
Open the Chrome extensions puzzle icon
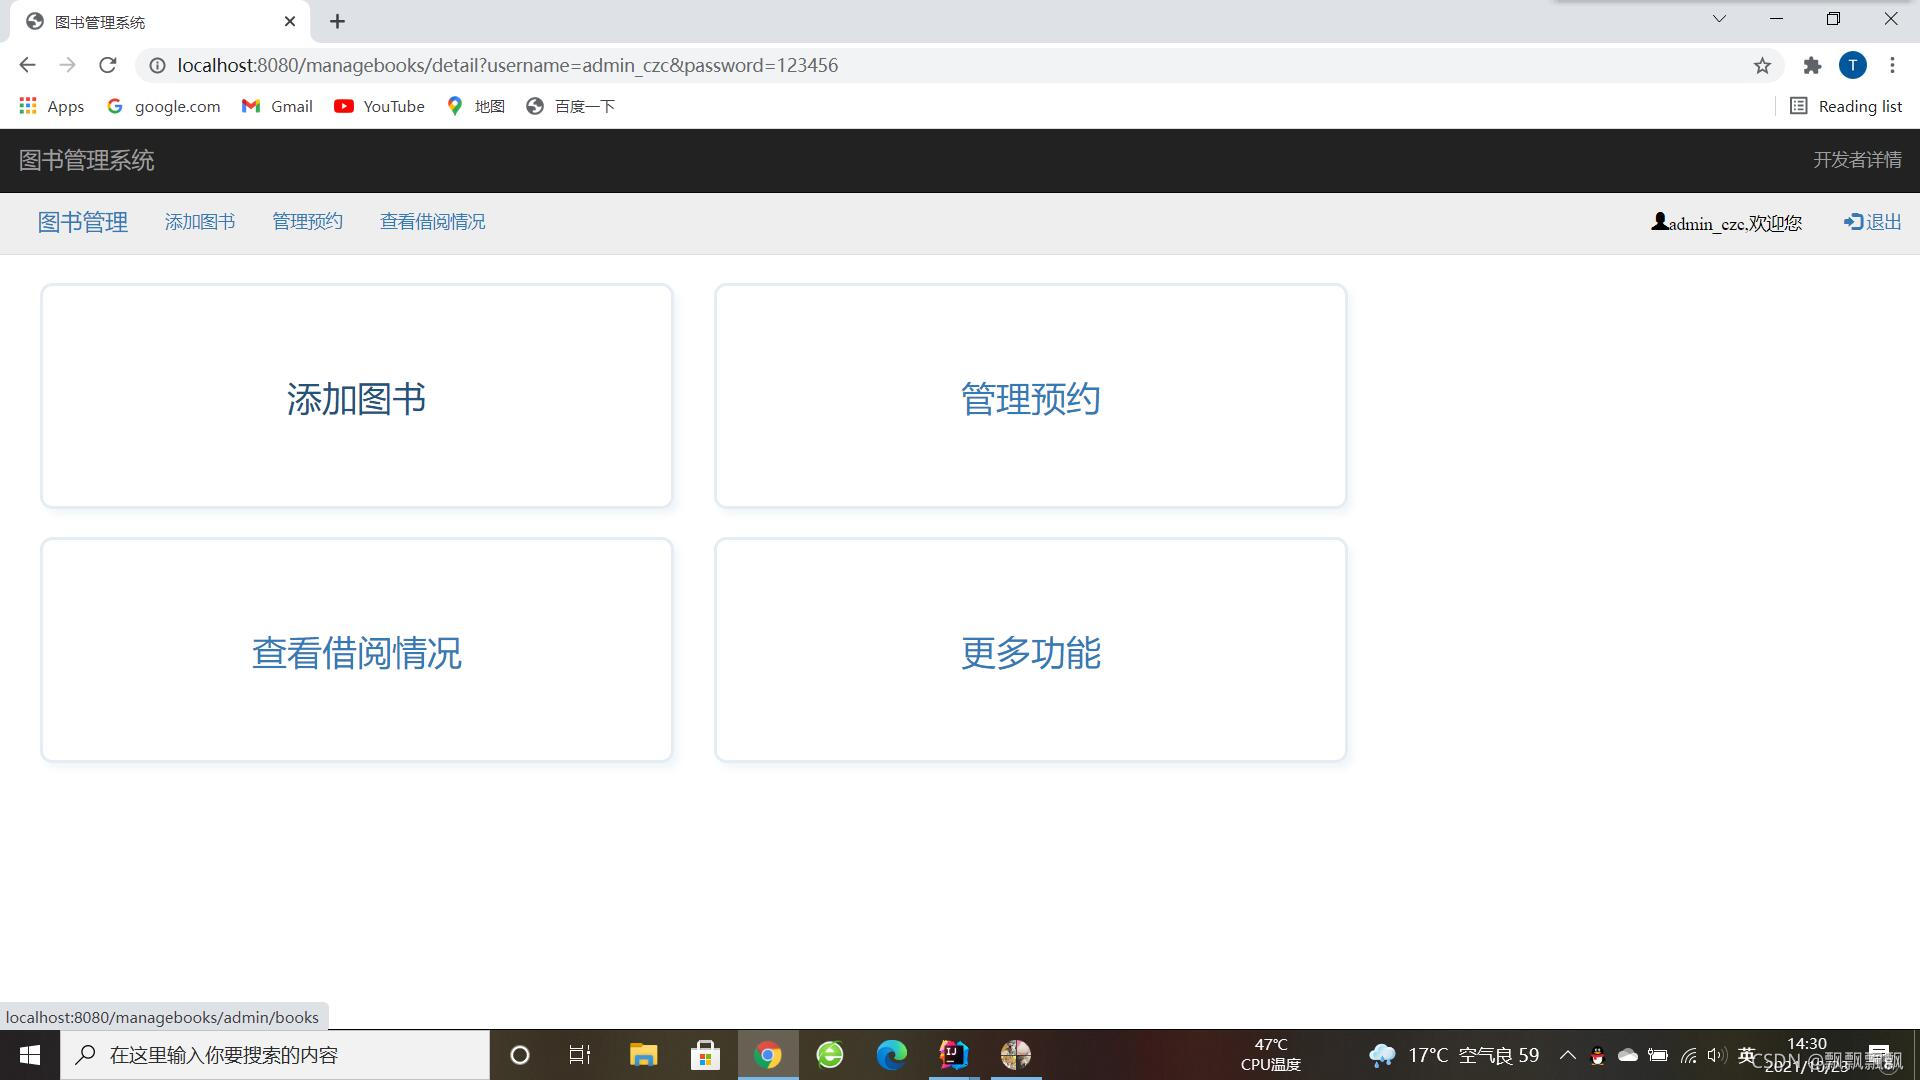[1812, 65]
